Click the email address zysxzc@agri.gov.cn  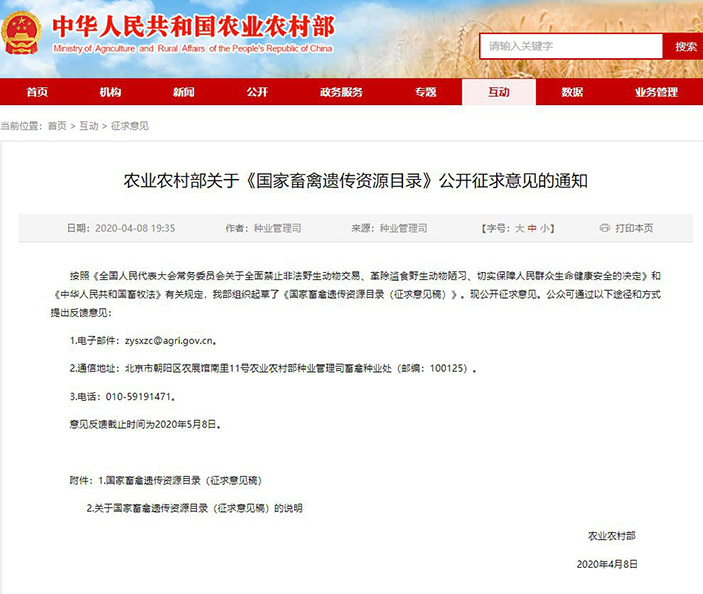(169, 341)
